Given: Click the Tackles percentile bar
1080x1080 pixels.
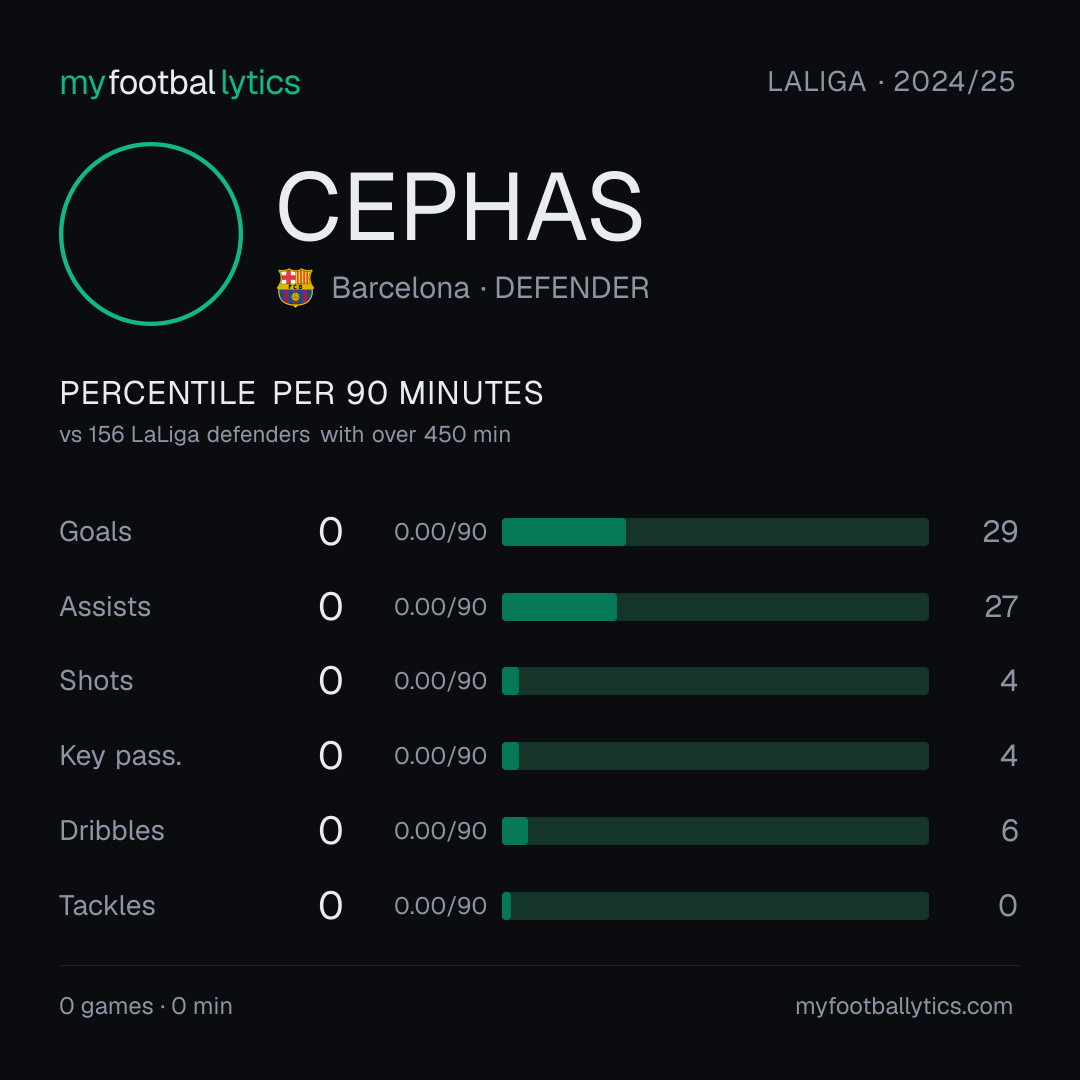Looking at the screenshot, I should click(x=715, y=906).
